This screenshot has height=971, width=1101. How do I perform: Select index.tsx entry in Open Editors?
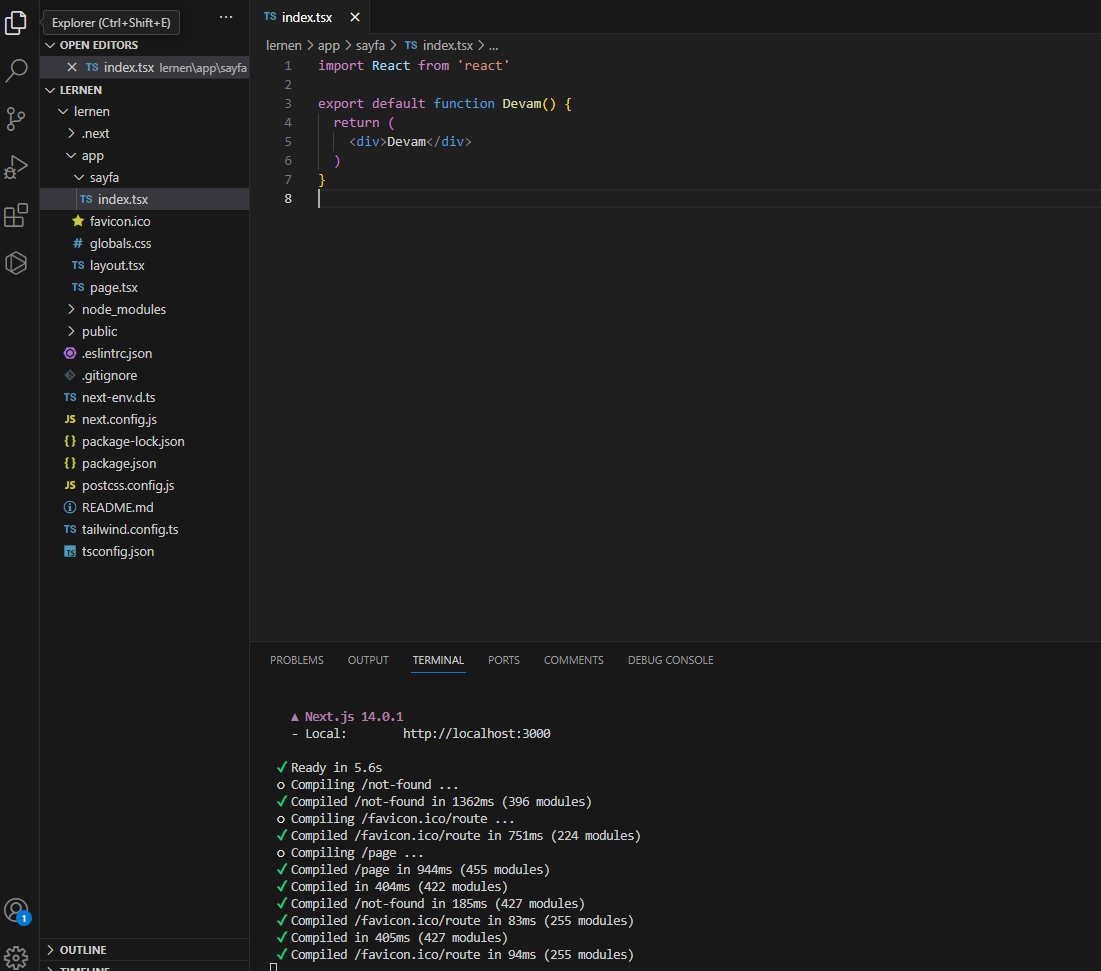pos(145,67)
